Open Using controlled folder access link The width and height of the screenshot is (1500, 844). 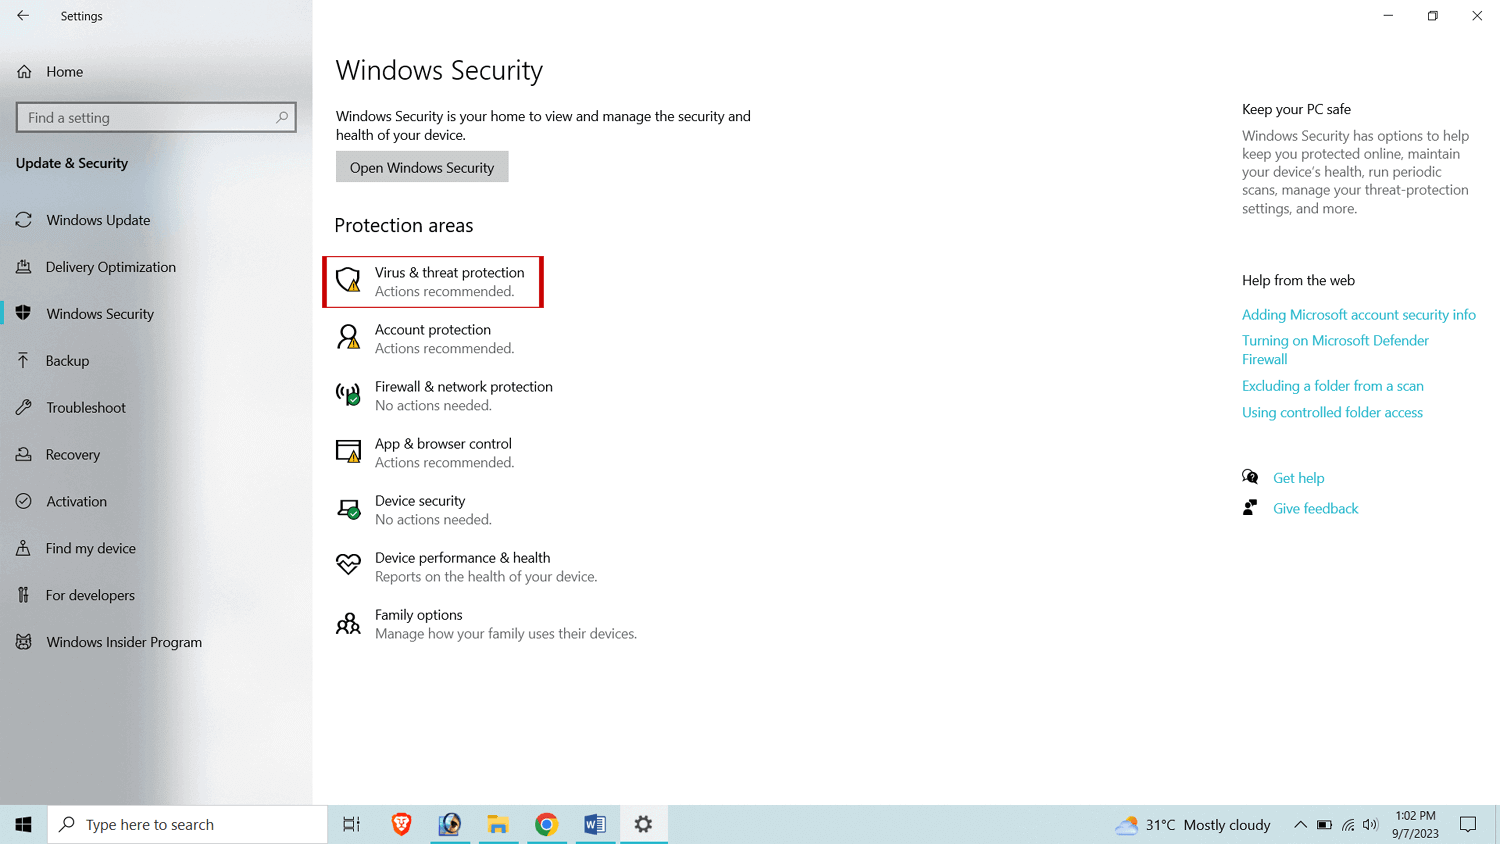[x=1332, y=413]
